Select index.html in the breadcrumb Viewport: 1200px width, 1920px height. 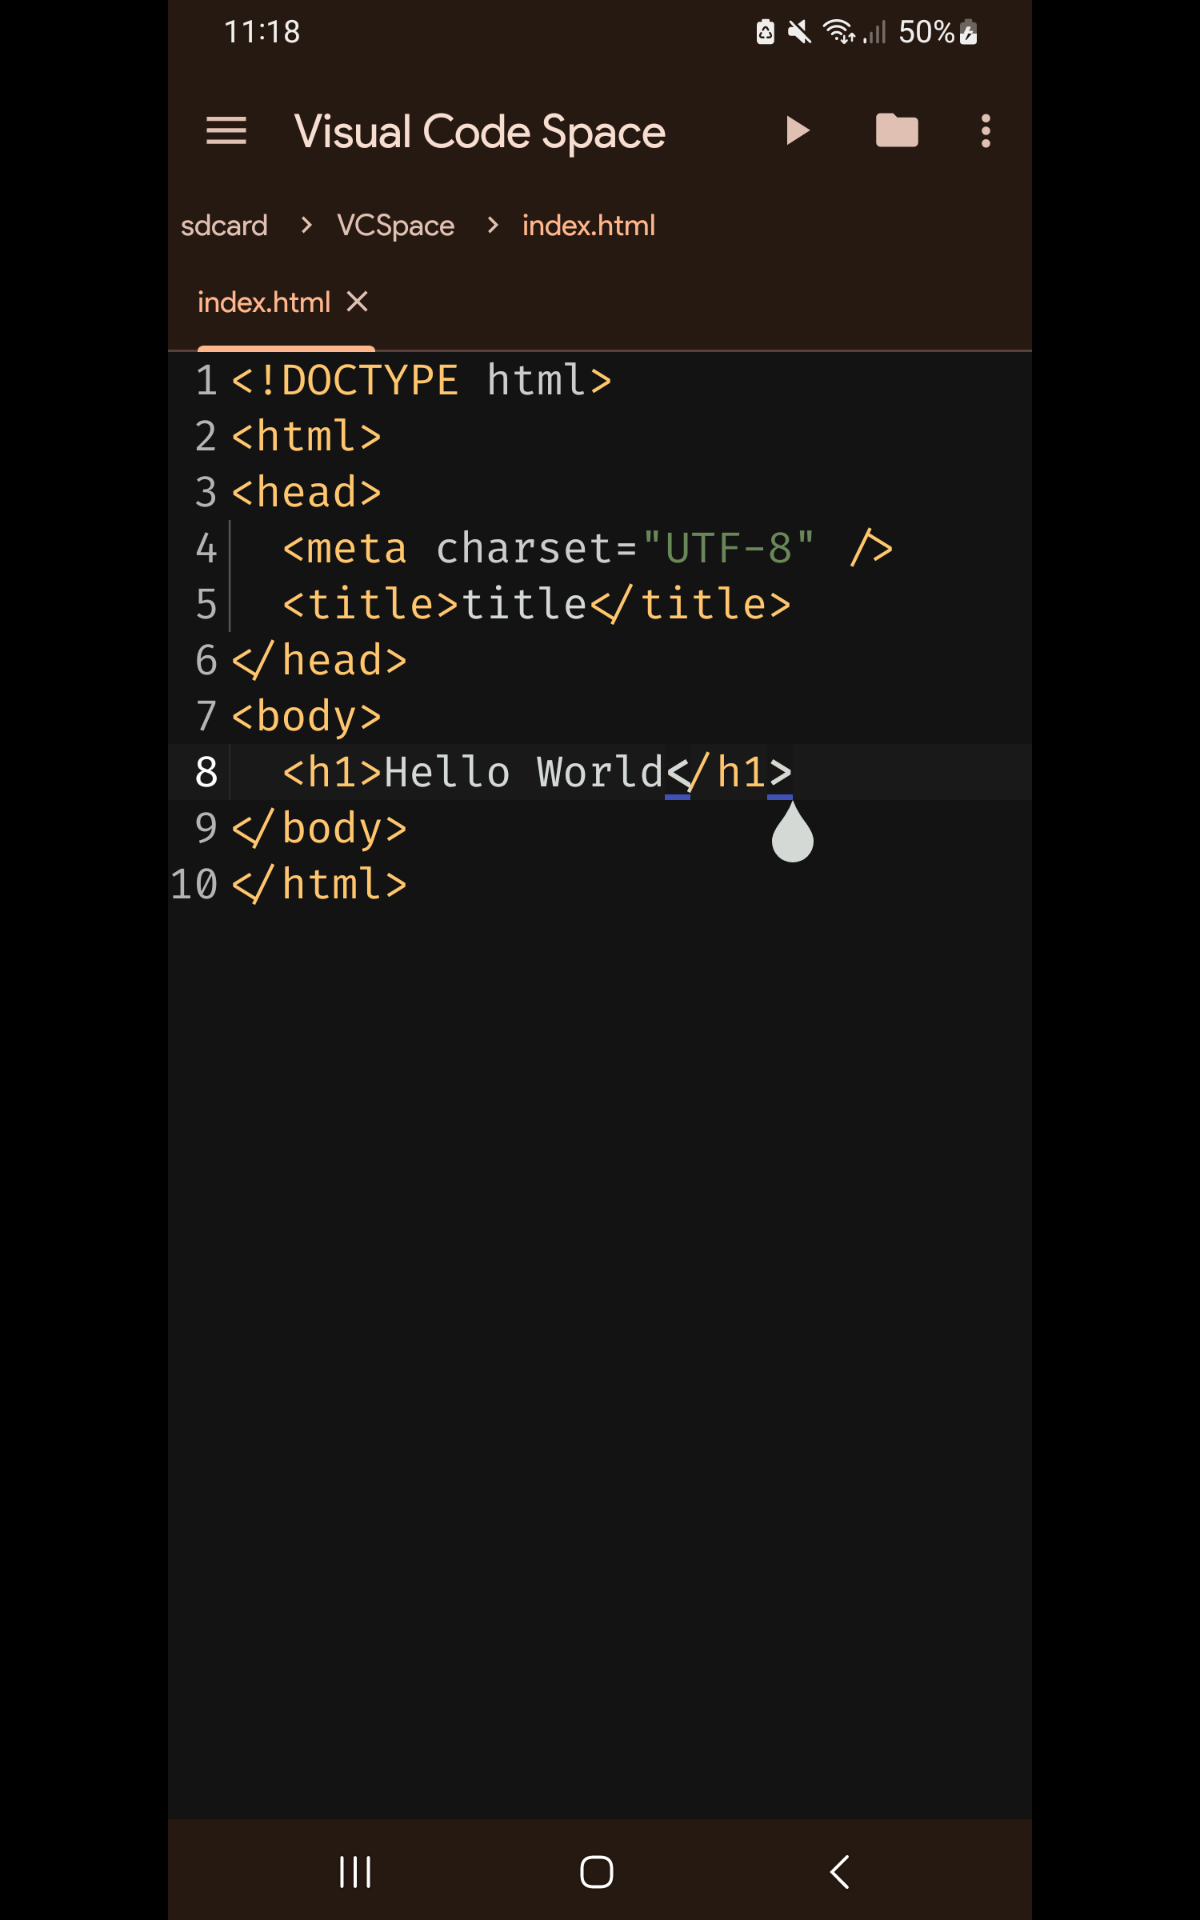point(588,225)
